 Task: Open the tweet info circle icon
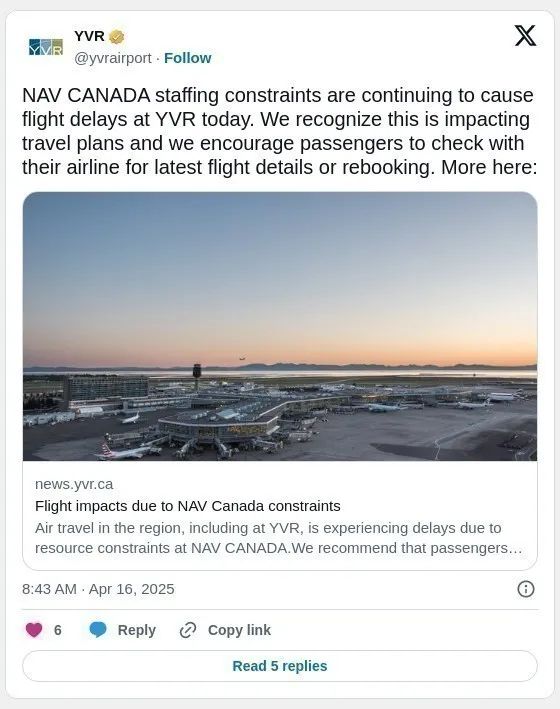[526, 589]
